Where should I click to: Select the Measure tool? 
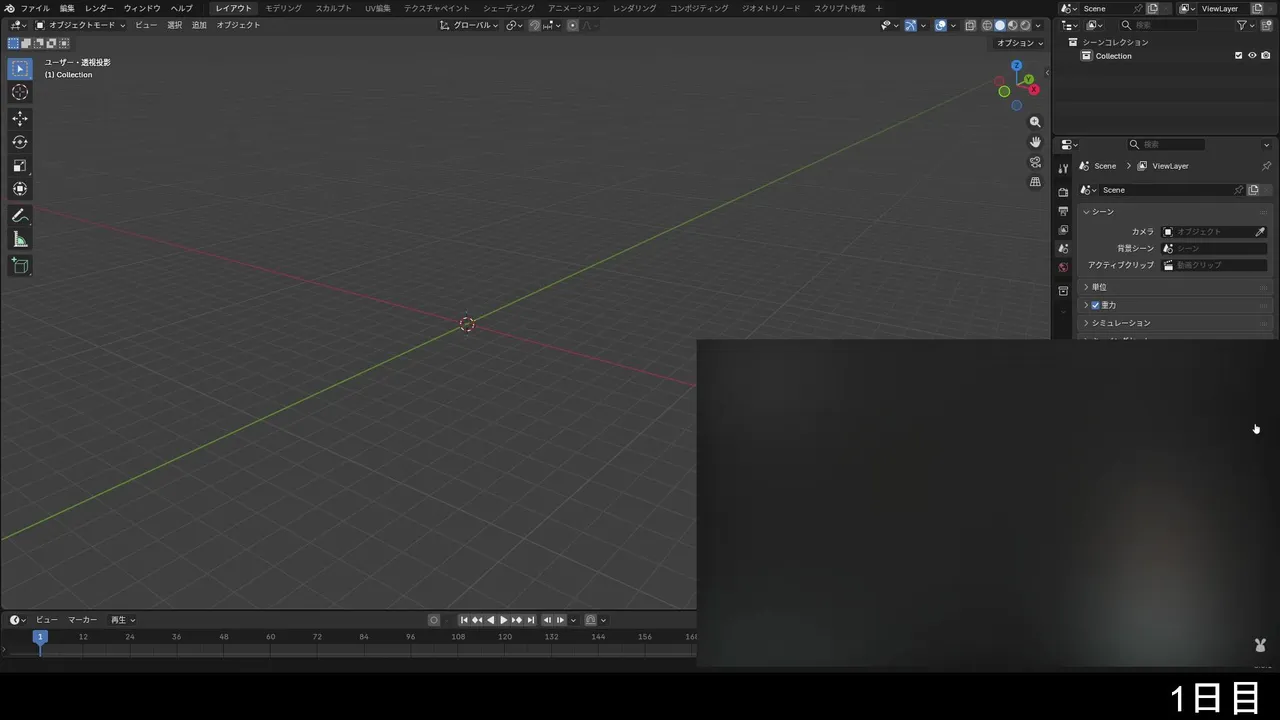20,239
